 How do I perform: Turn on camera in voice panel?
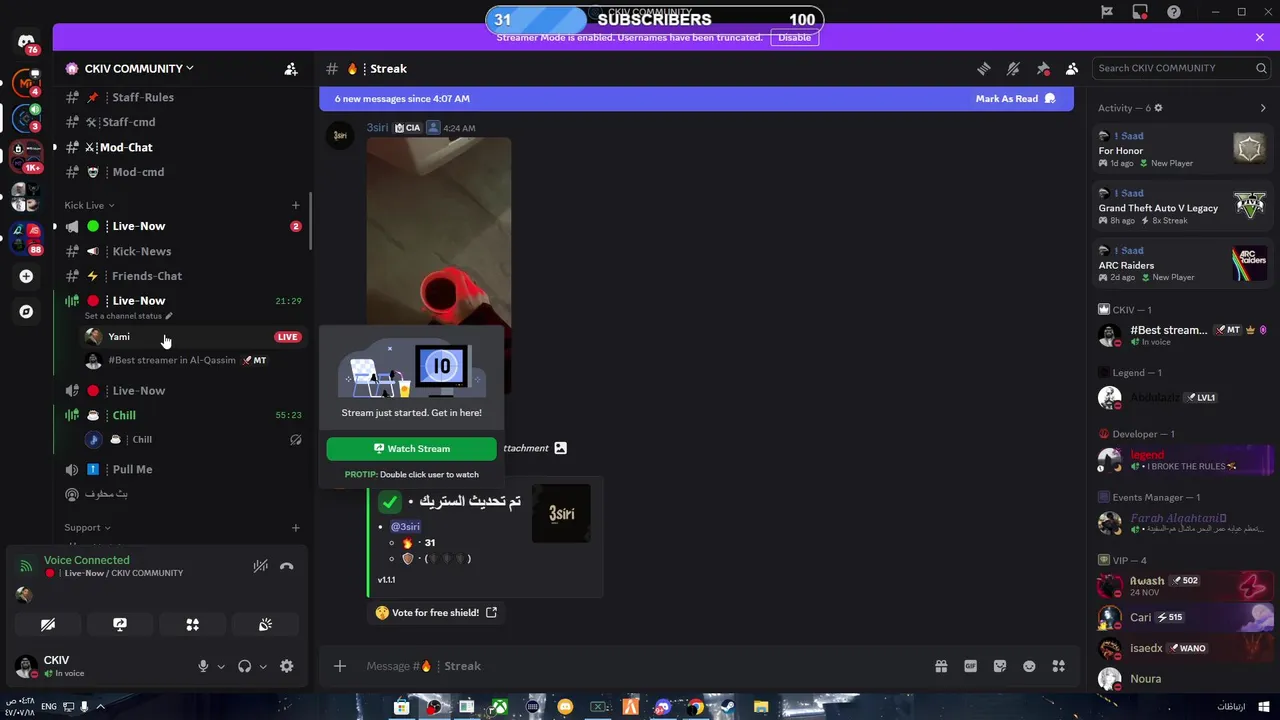pyautogui.click(x=48, y=624)
